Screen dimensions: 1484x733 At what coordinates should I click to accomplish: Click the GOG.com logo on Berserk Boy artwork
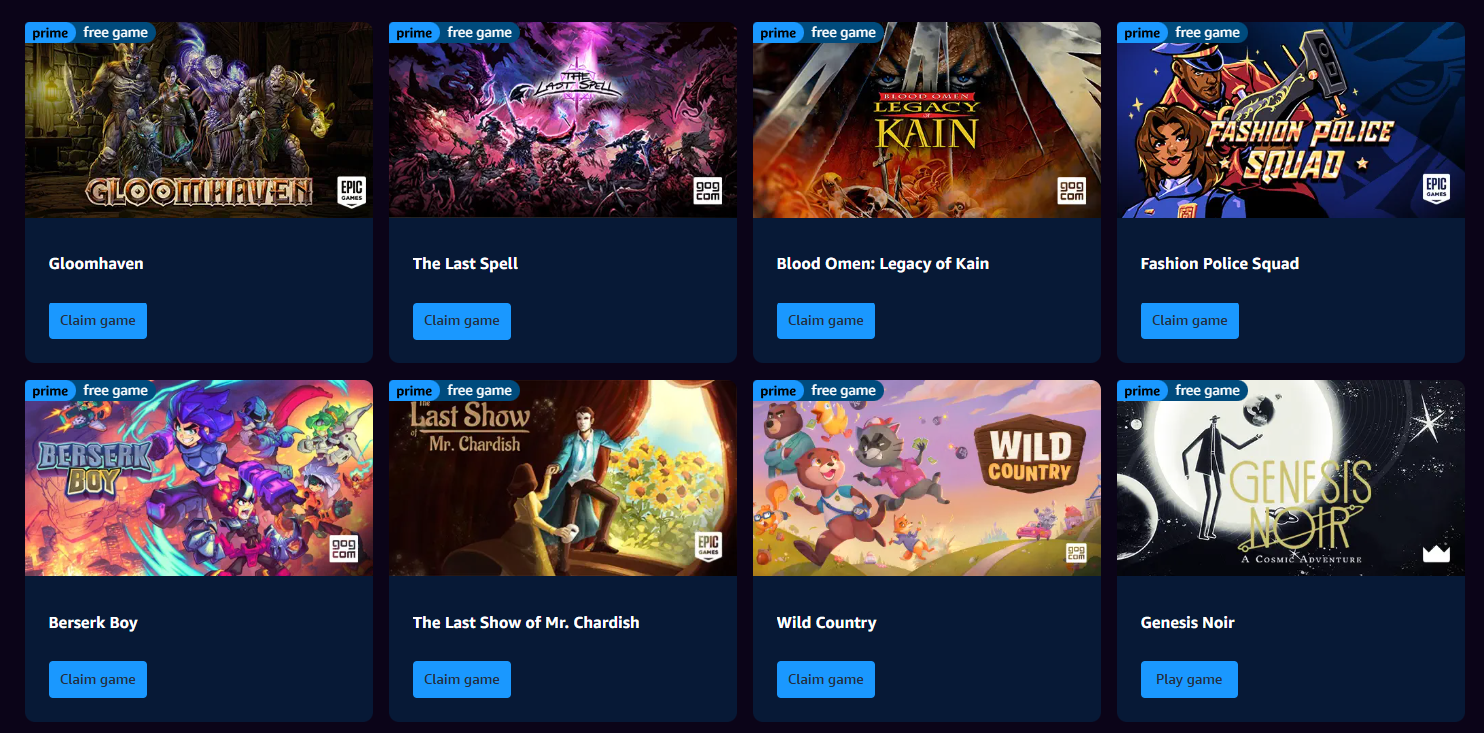click(344, 548)
